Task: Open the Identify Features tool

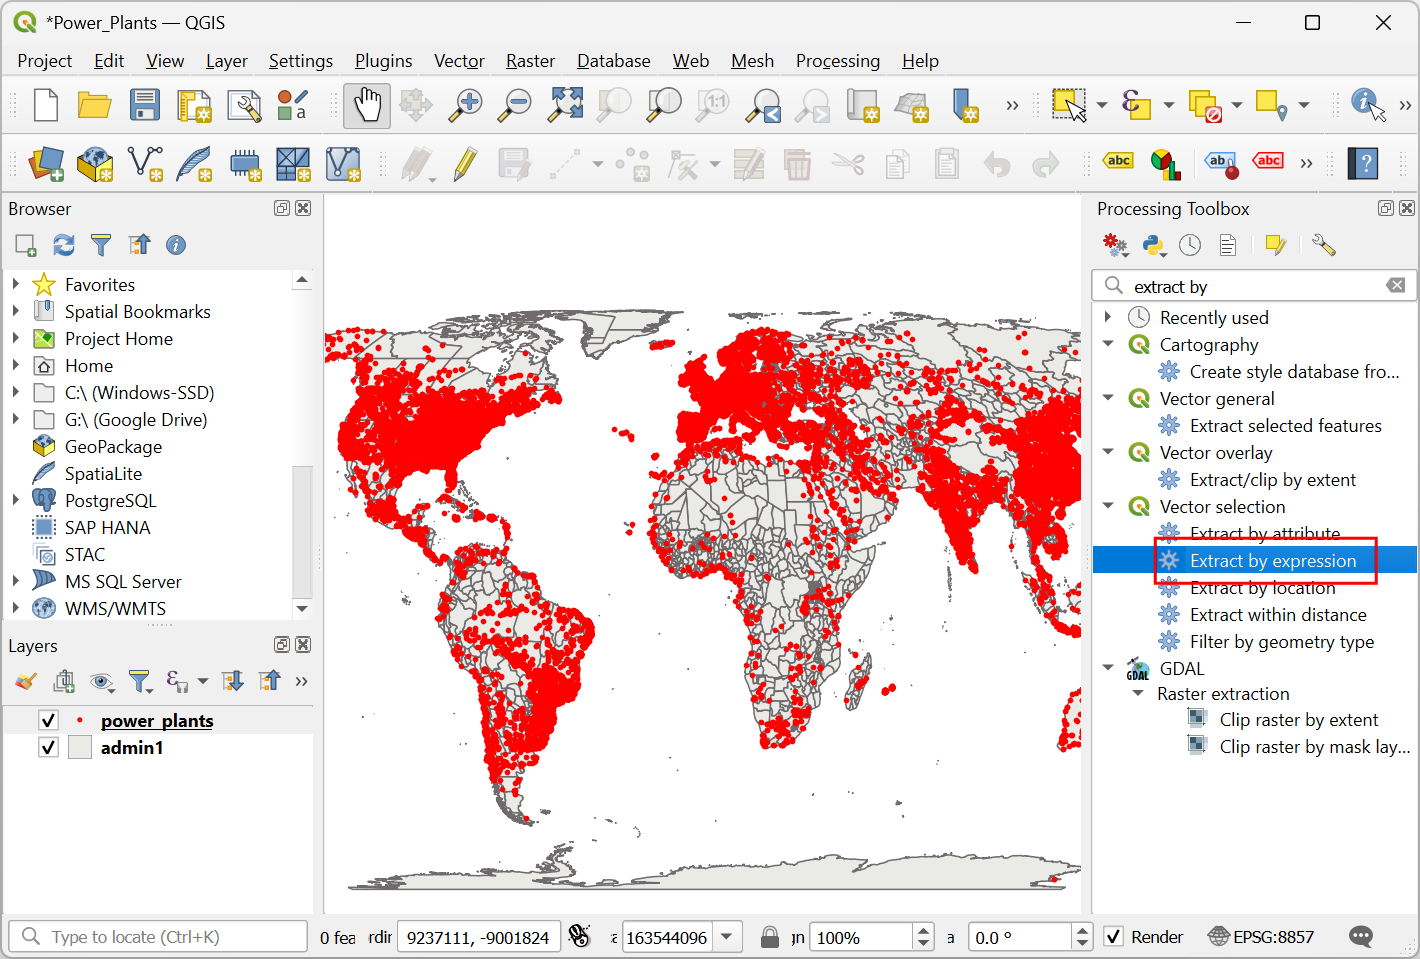Action: point(1367,104)
